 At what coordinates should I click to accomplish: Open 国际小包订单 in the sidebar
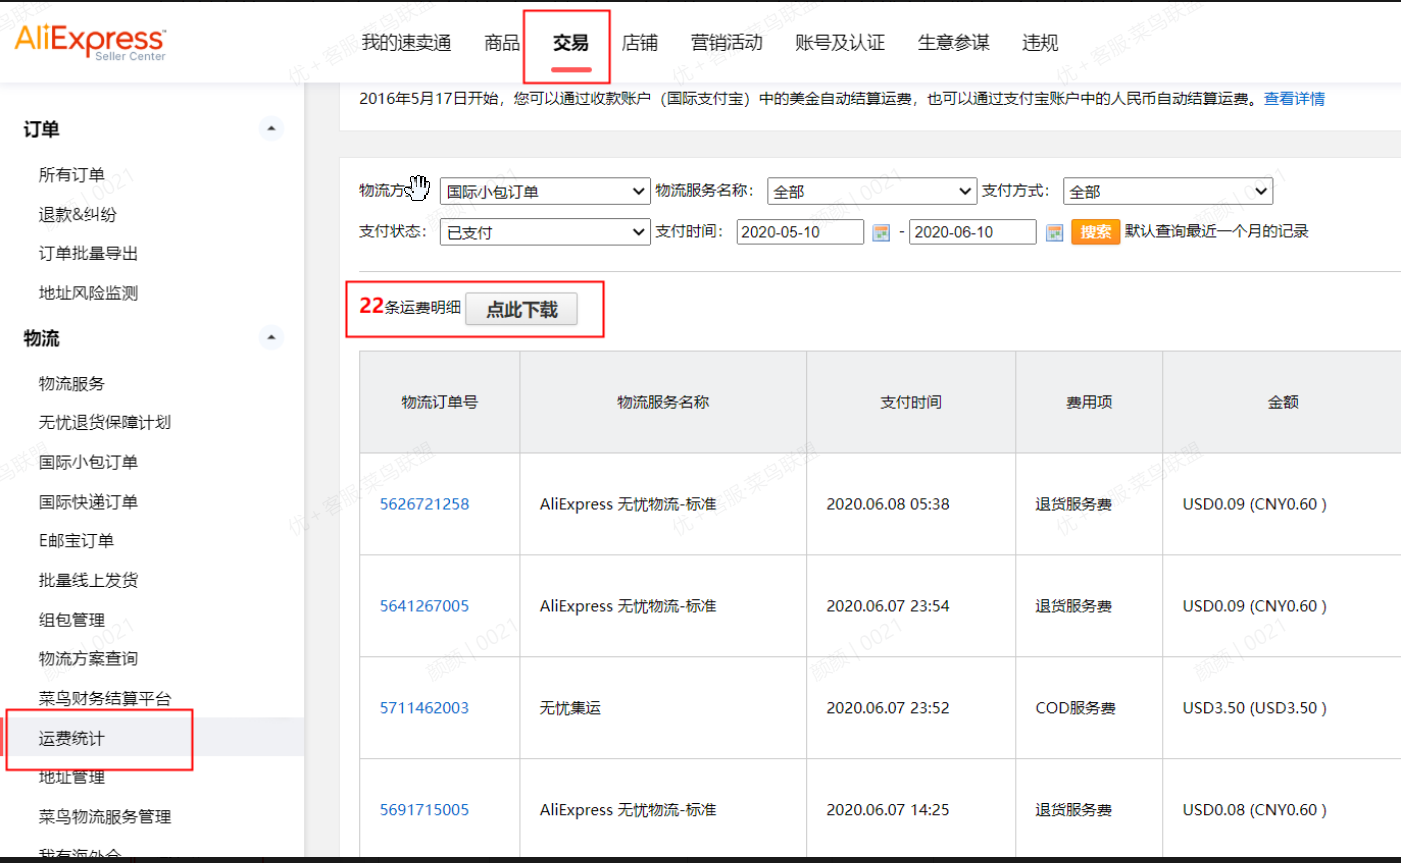click(x=88, y=462)
